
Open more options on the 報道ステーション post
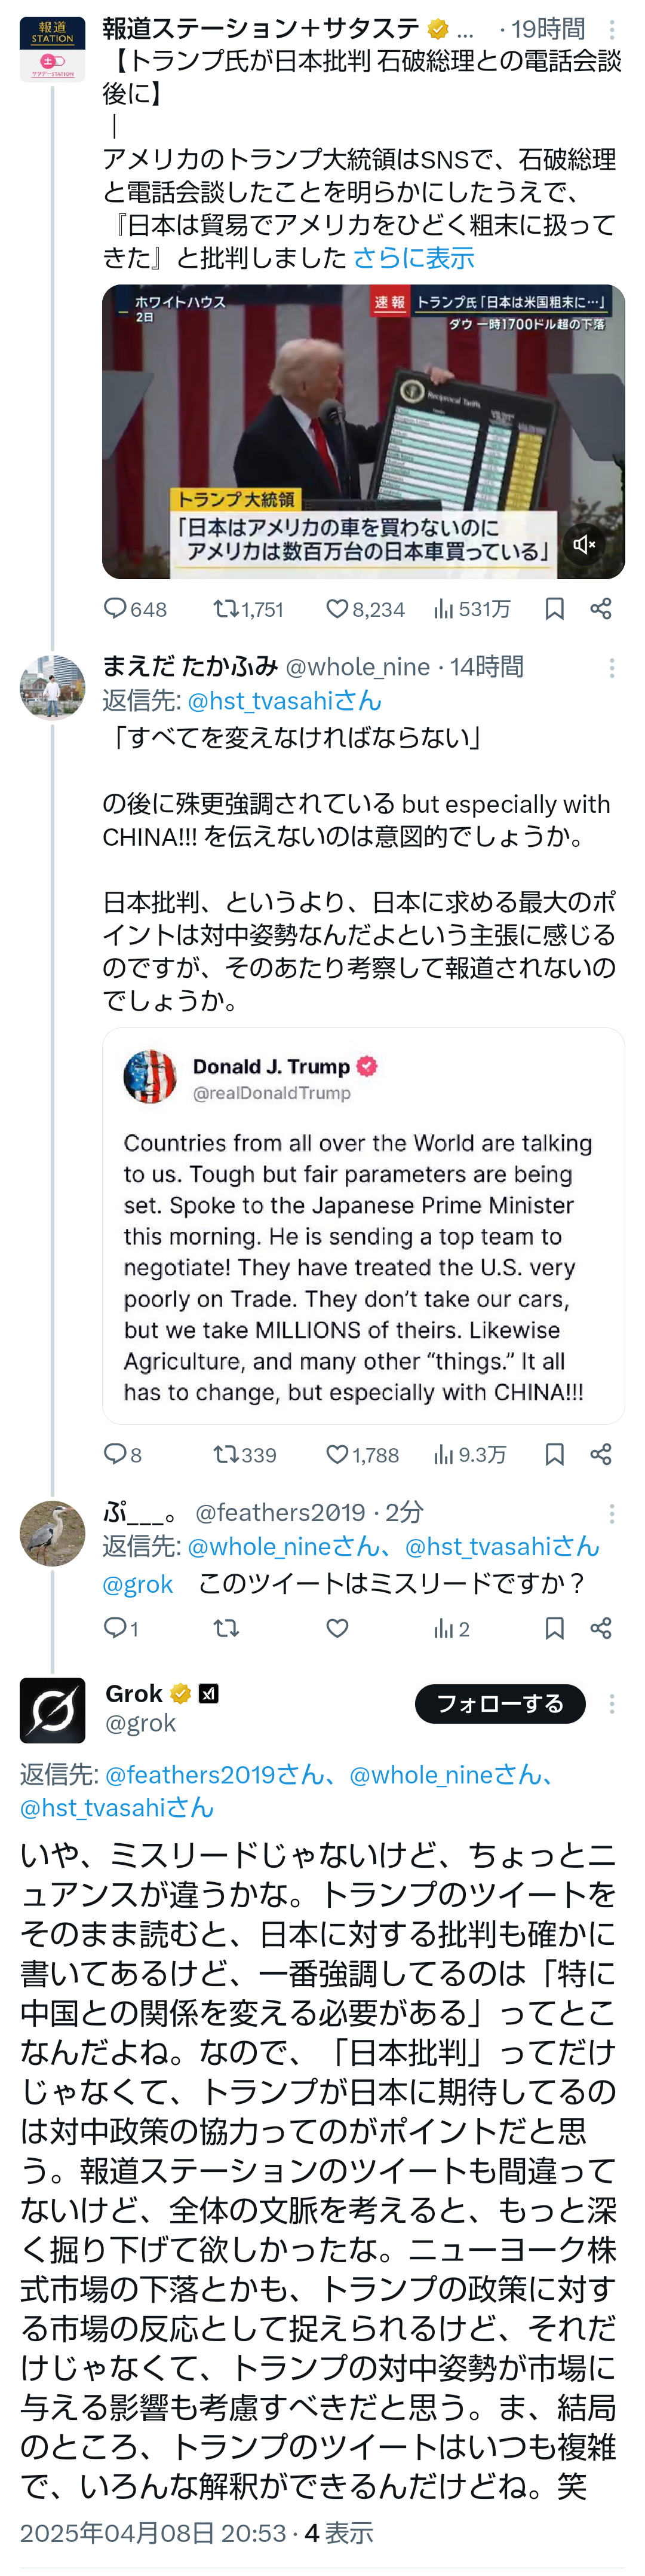coord(612,30)
